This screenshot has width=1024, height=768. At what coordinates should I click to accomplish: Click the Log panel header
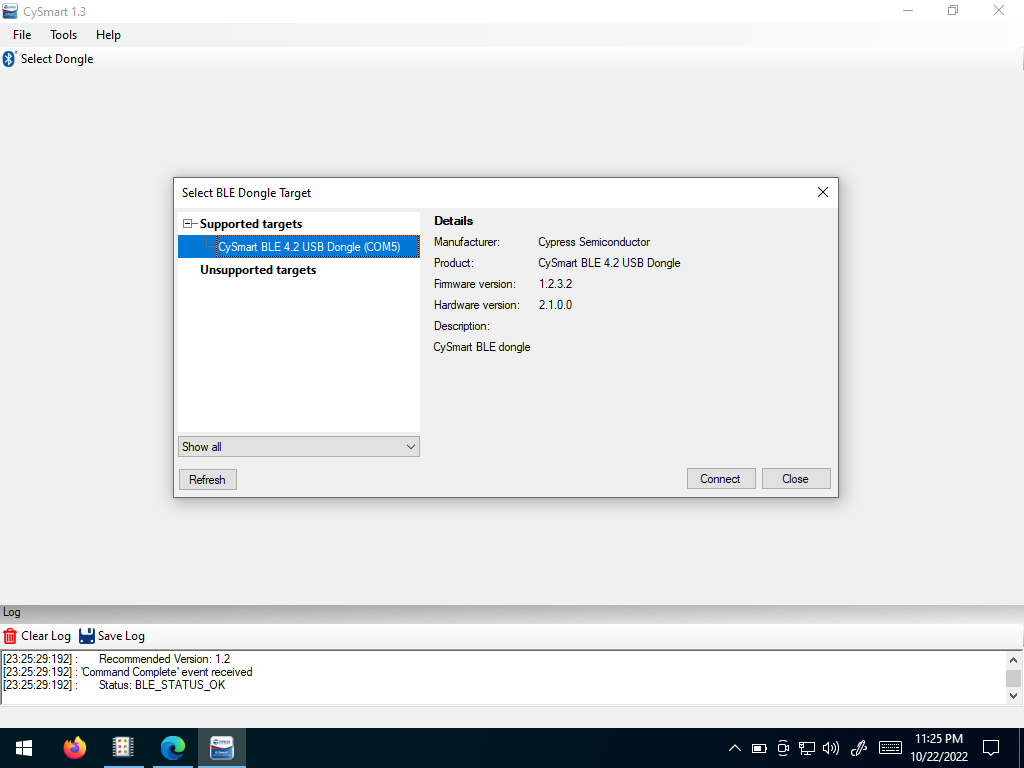[12, 613]
